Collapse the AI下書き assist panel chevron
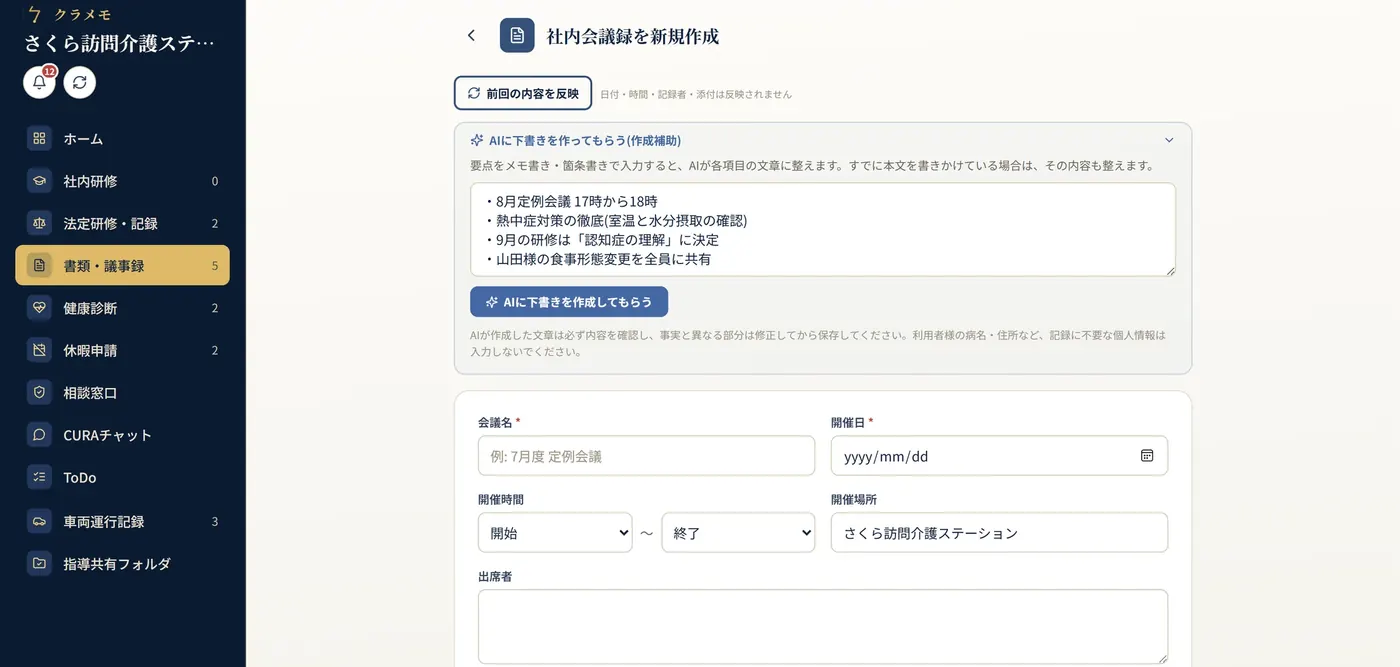Image resolution: width=1400 pixels, height=667 pixels. 1169,141
